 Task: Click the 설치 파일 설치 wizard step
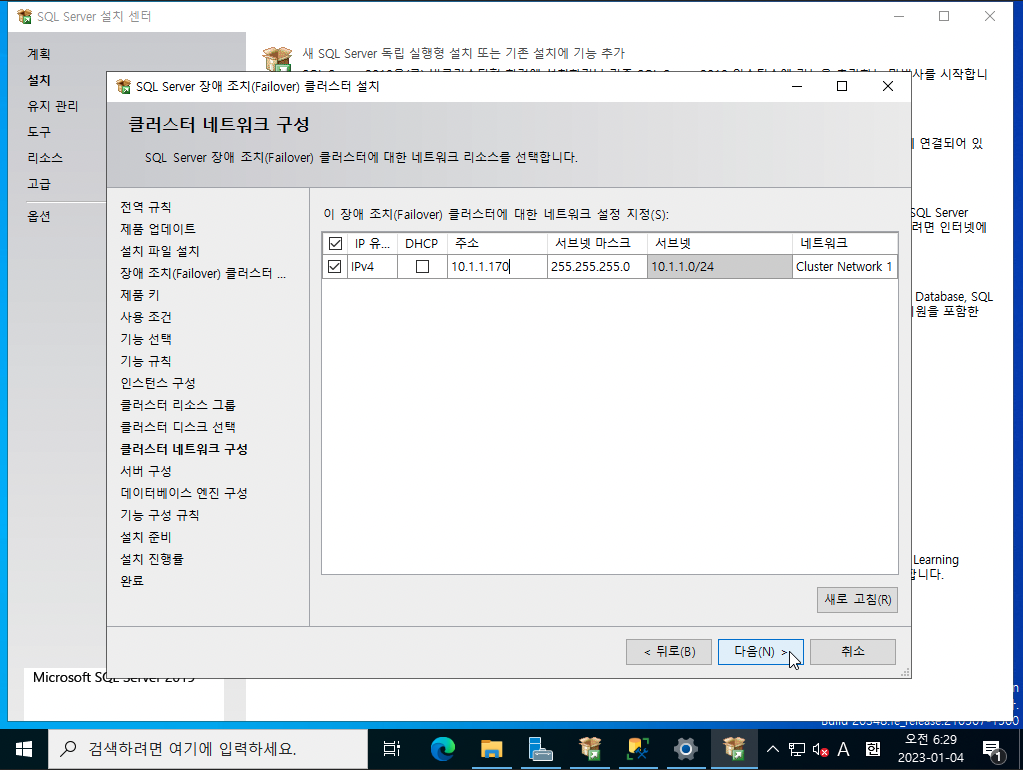tap(160, 251)
